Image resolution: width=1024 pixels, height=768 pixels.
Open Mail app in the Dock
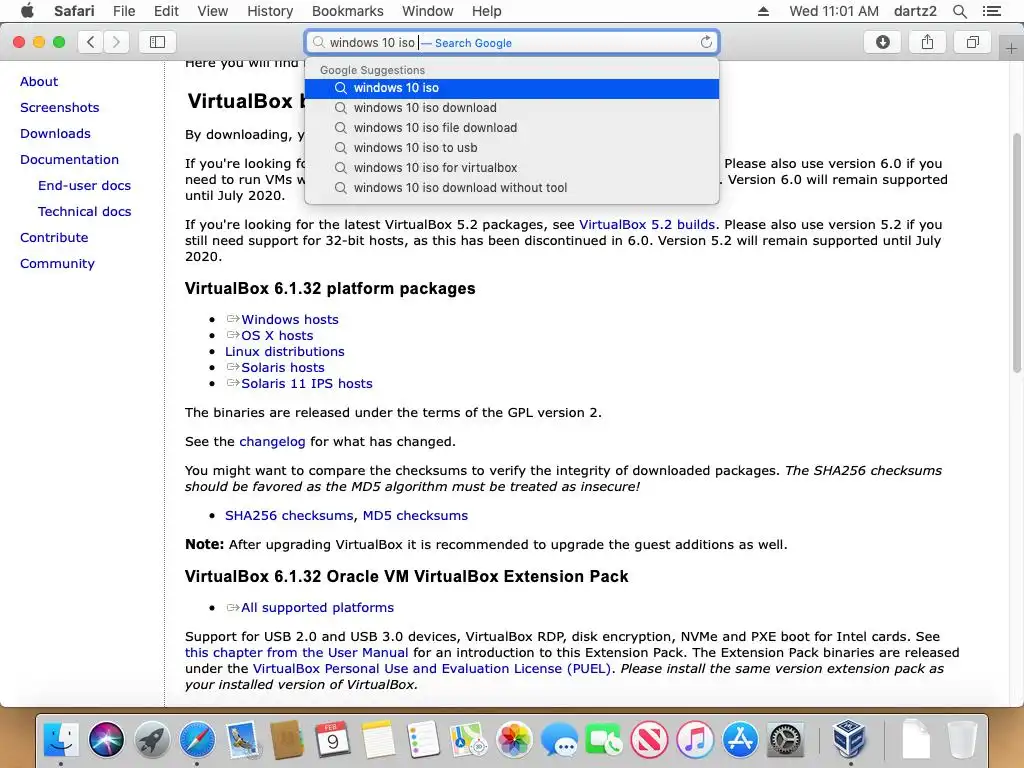tap(243, 739)
